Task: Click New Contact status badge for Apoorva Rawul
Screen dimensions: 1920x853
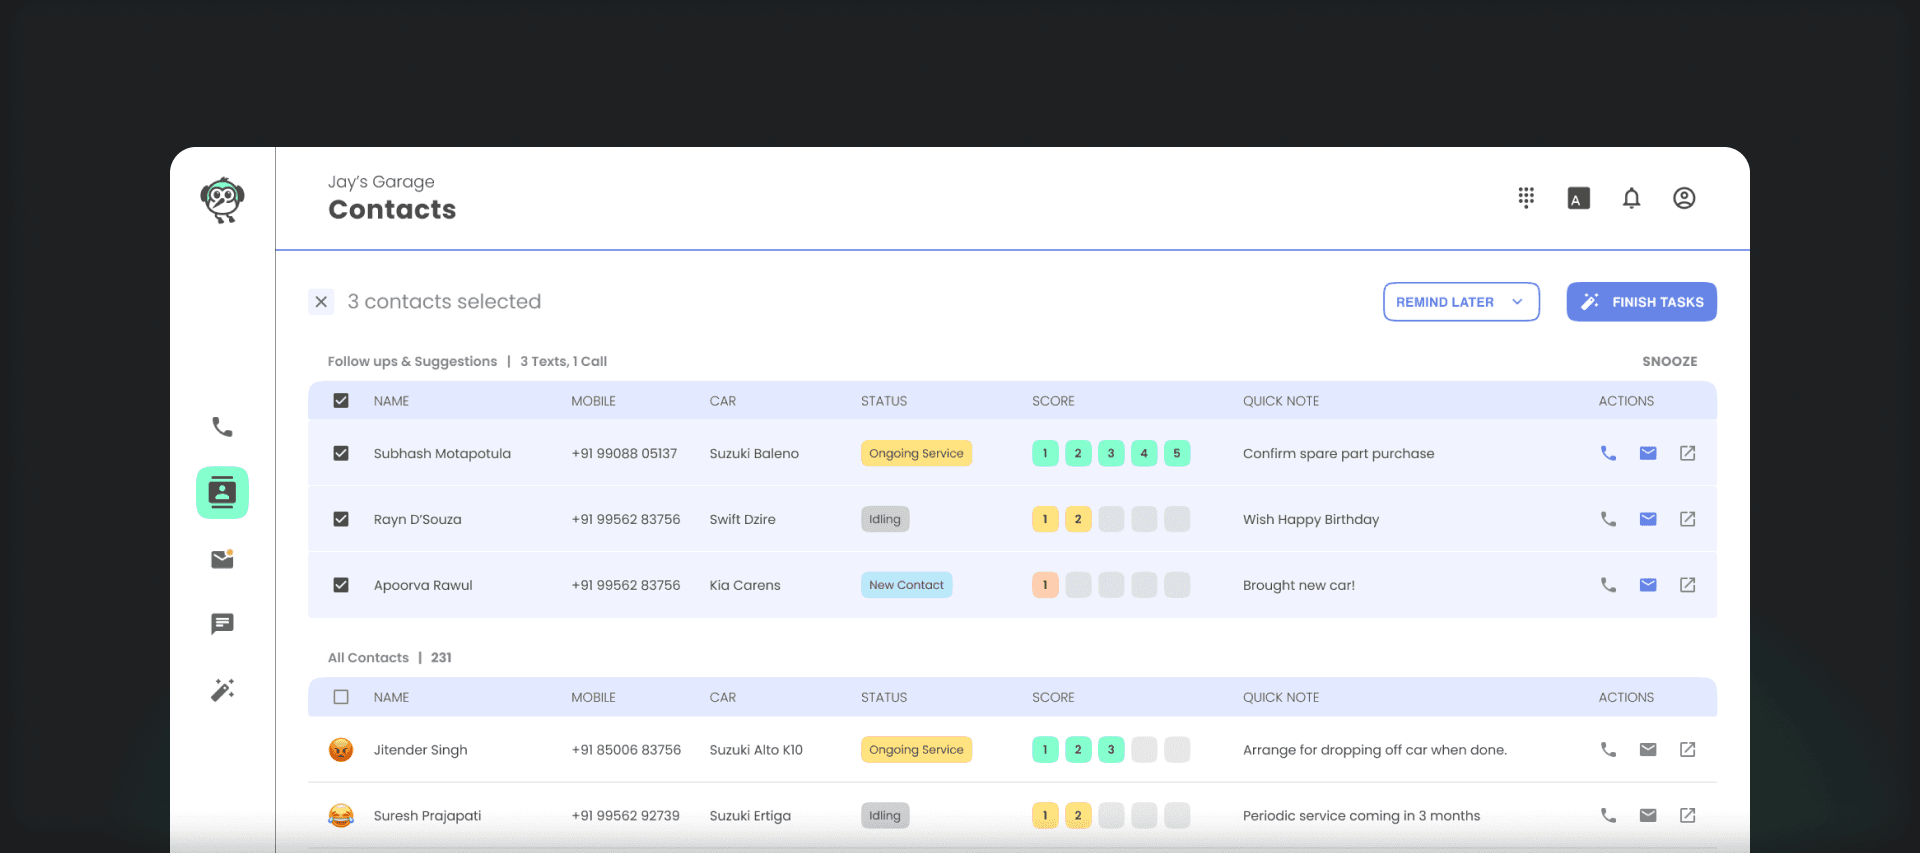Action: pos(906,585)
